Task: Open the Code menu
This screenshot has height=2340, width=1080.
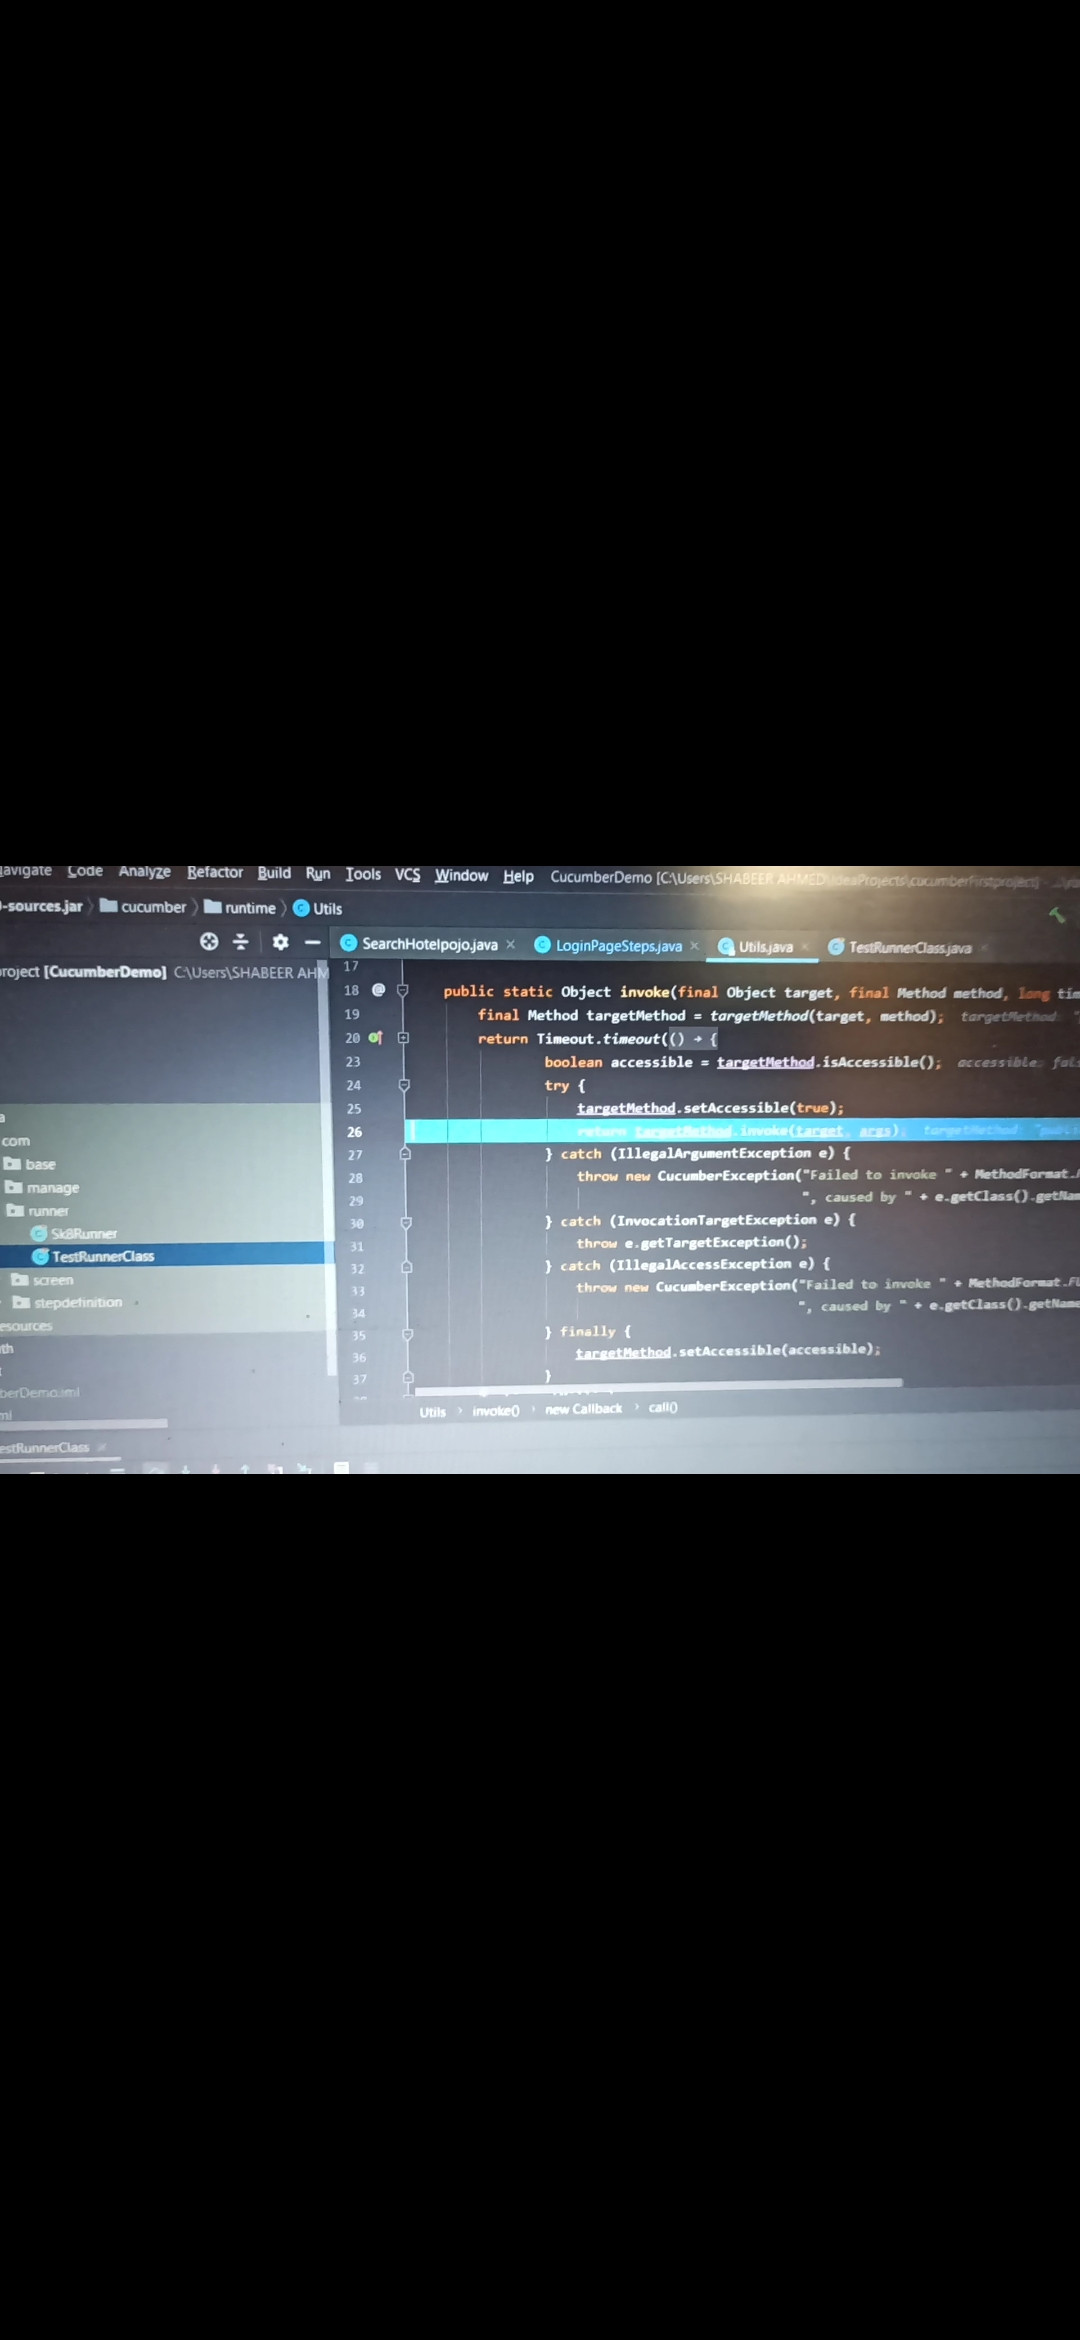Action: coord(85,871)
